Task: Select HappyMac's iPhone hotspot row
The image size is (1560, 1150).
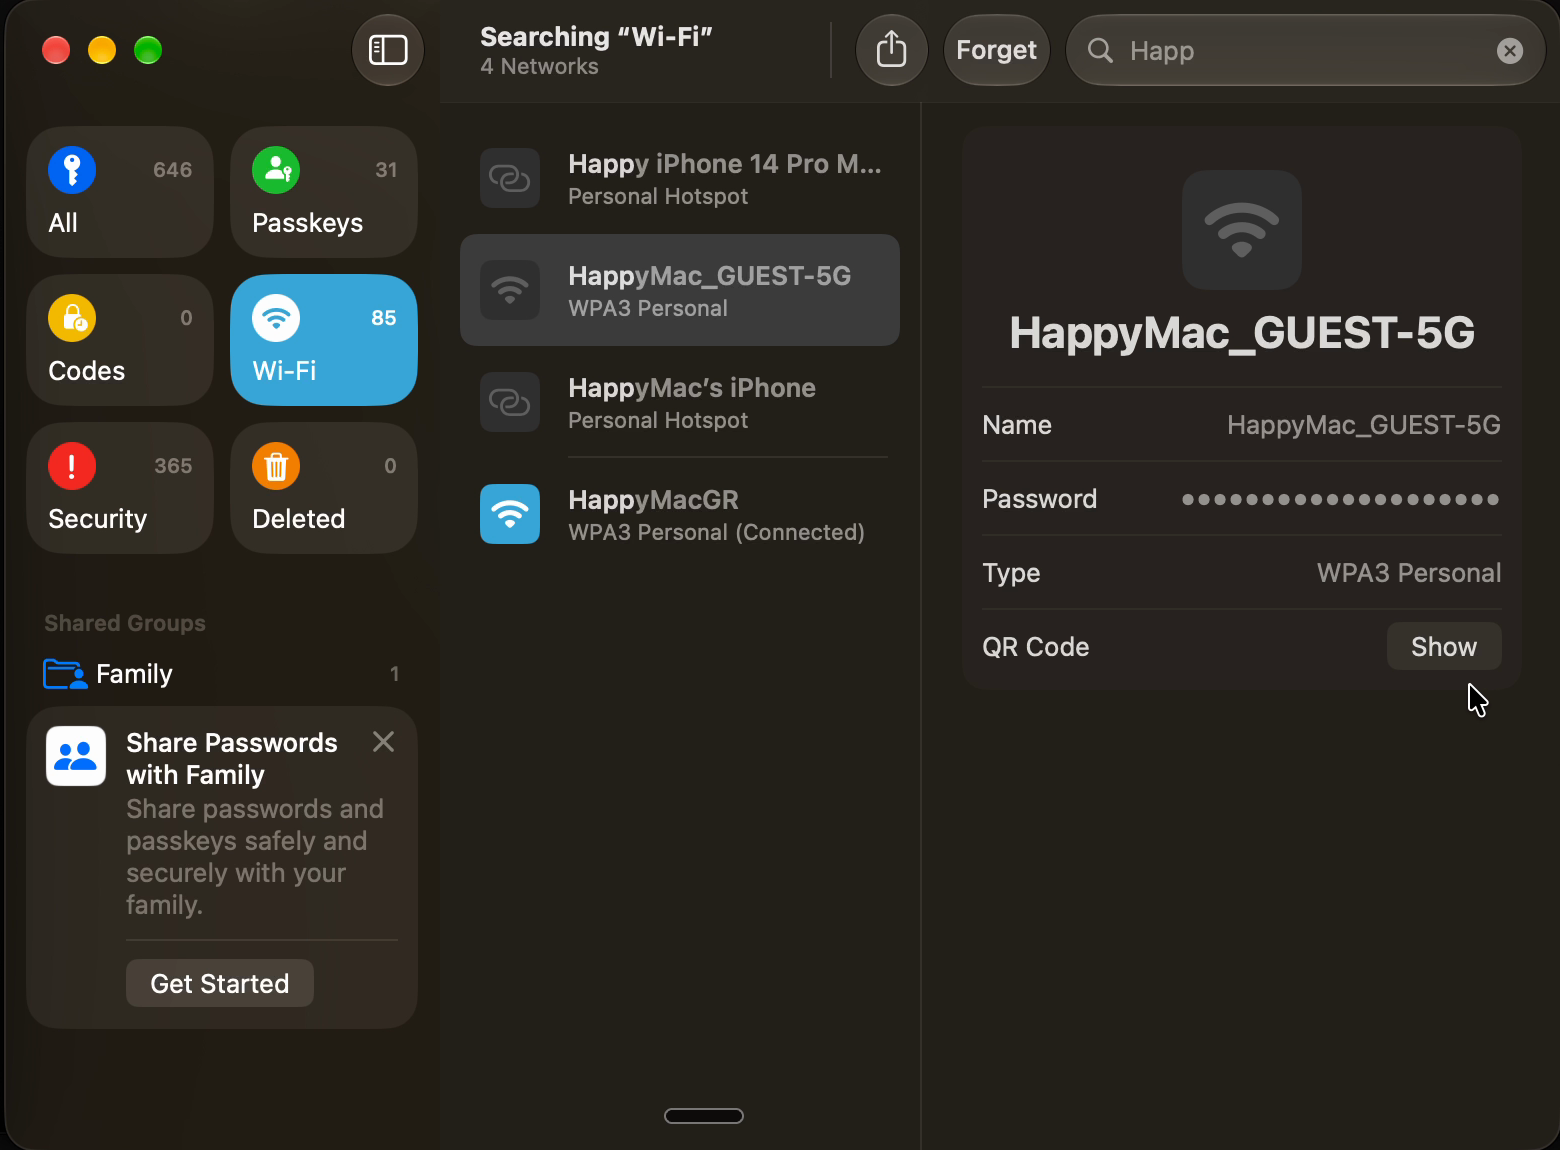Action: pos(680,402)
